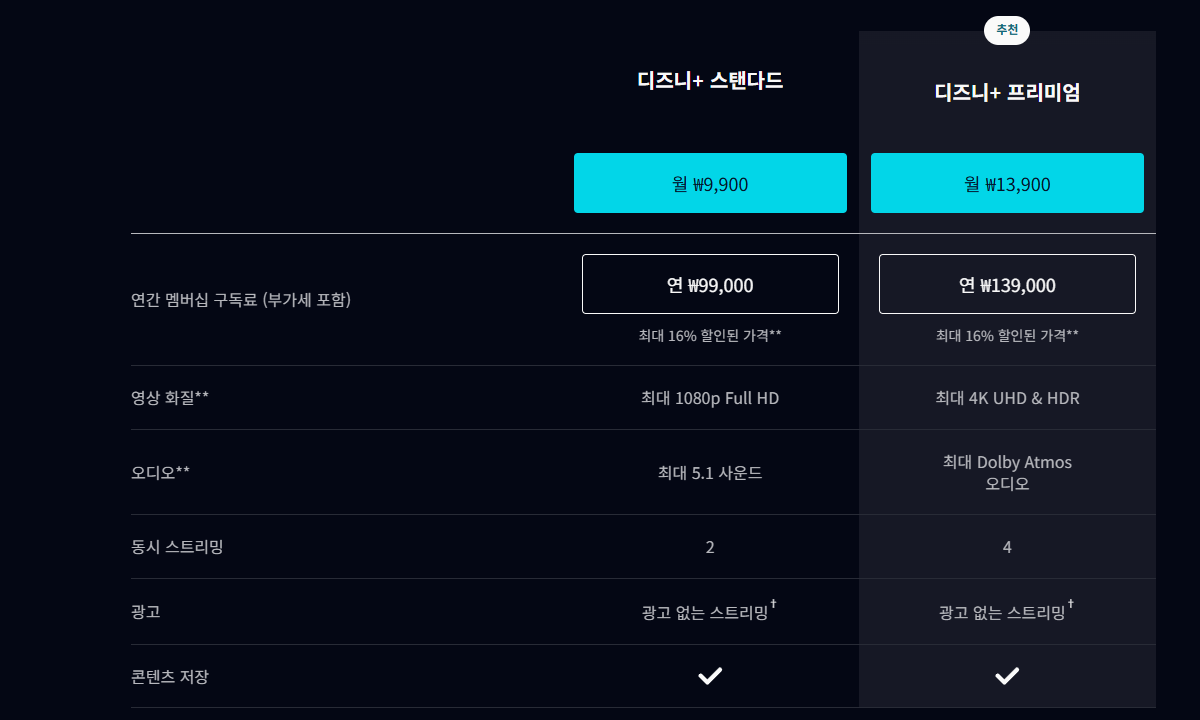Choose the 연 ₩139,000 annual Premium plan
This screenshot has height=720, width=1200.
(1007, 284)
